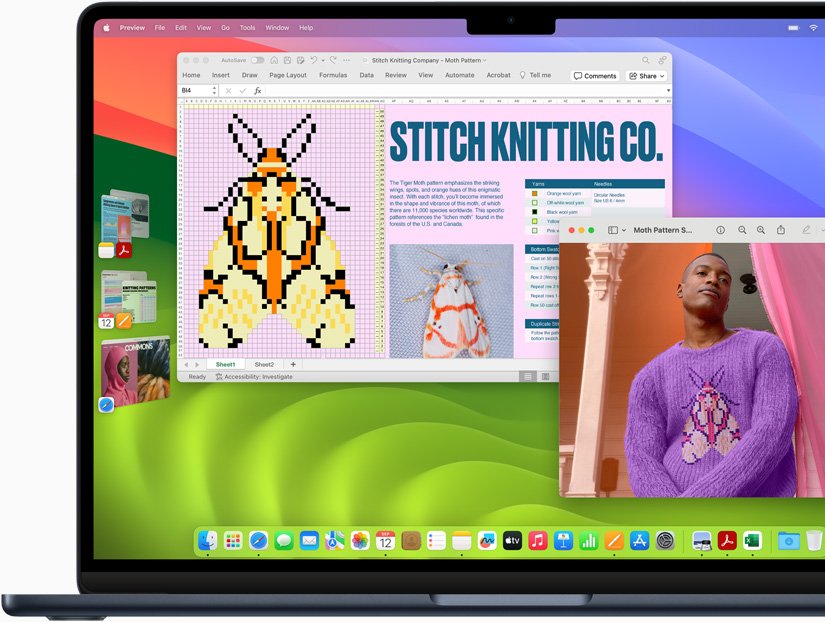
Task: Open the Markup pen tool in Preview
Action: [804, 229]
